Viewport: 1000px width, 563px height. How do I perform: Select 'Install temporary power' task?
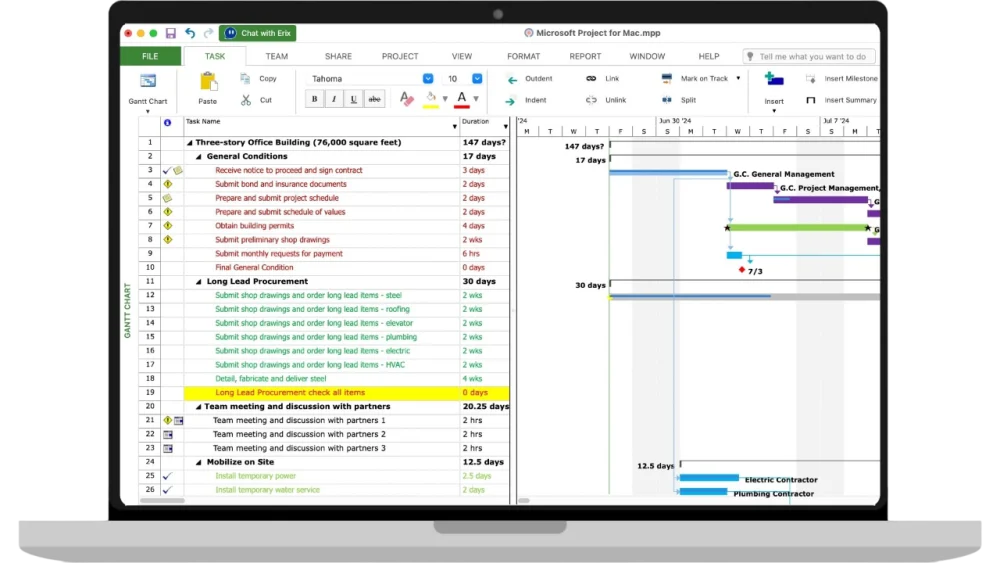(x=256, y=476)
